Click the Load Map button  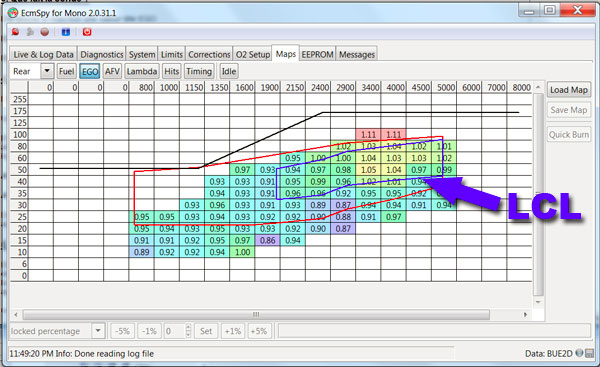click(x=569, y=90)
